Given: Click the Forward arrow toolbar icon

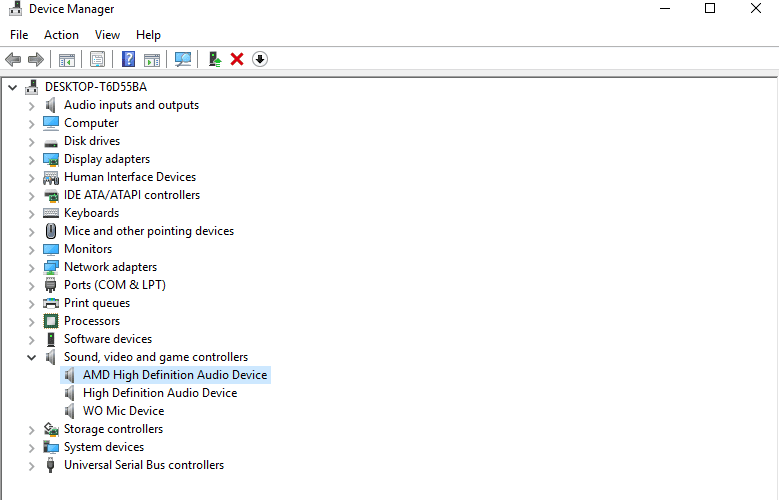Looking at the screenshot, I should coord(36,60).
